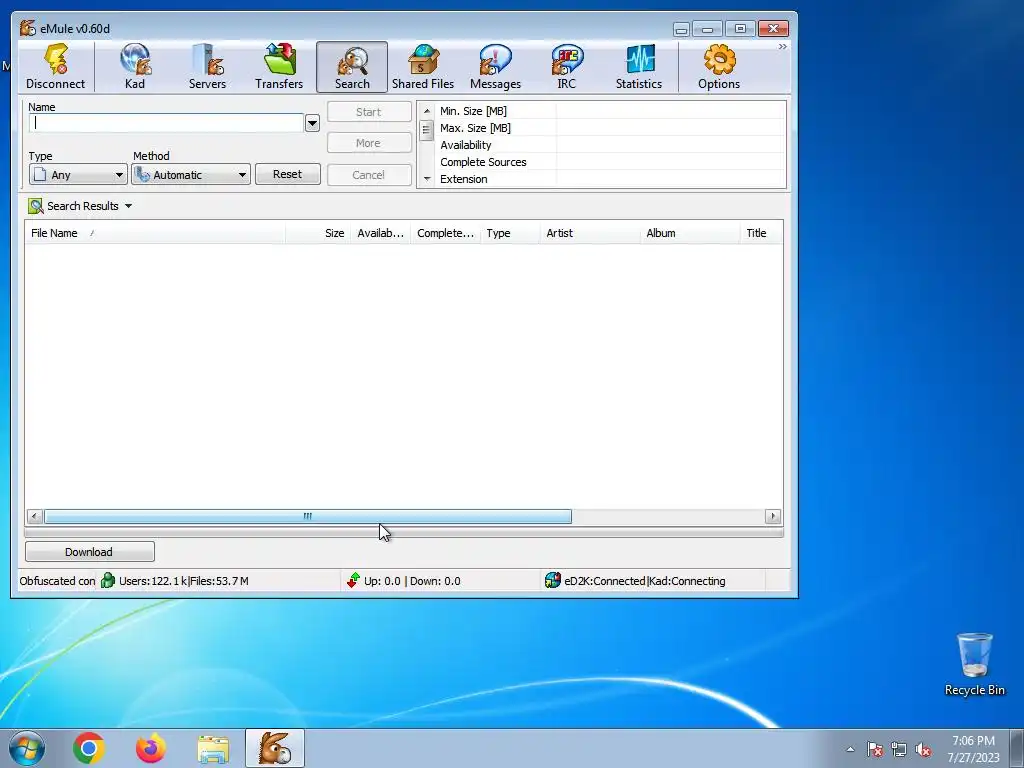
Task: Click the results horizontal scroll-left arrow
Action: [x=35, y=517]
